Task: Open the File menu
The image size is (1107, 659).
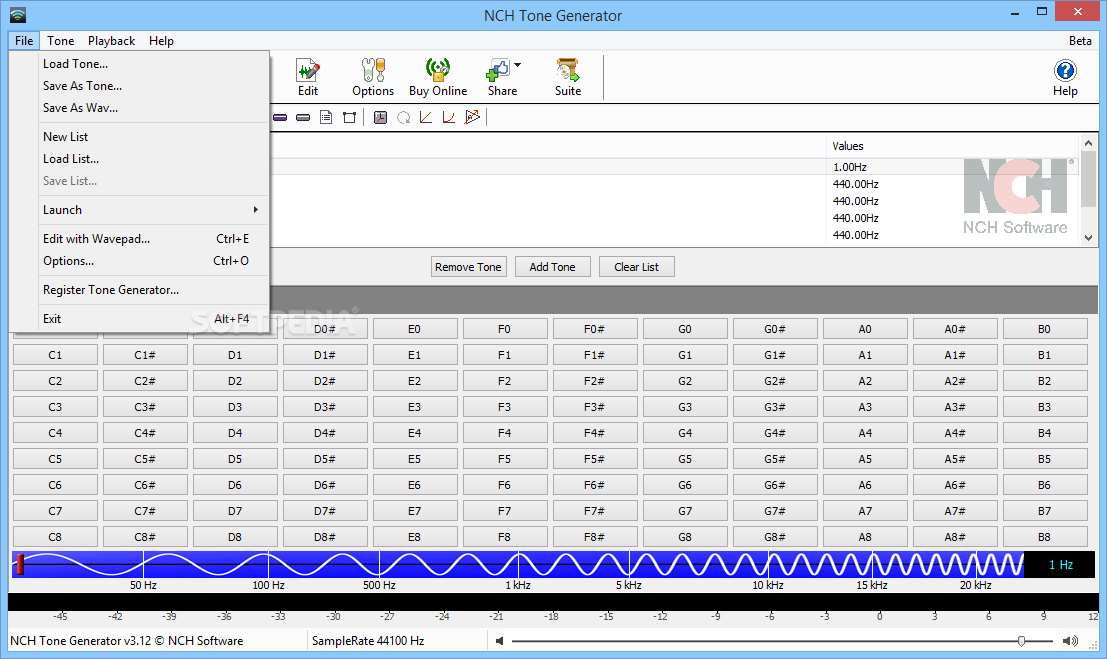Action: 24,41
